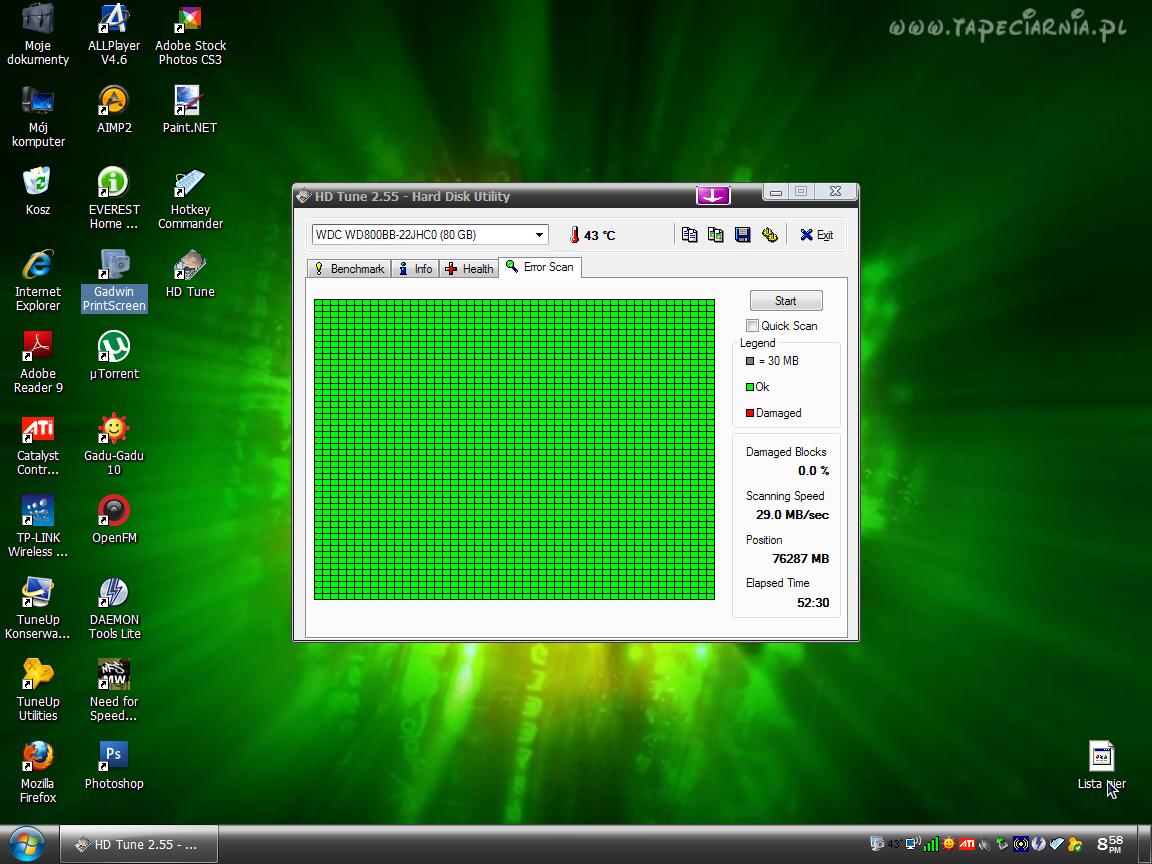Click the 30 MB gray legend swatch
This screenshot has width=1152, height=864.
(x=749, y=361)
